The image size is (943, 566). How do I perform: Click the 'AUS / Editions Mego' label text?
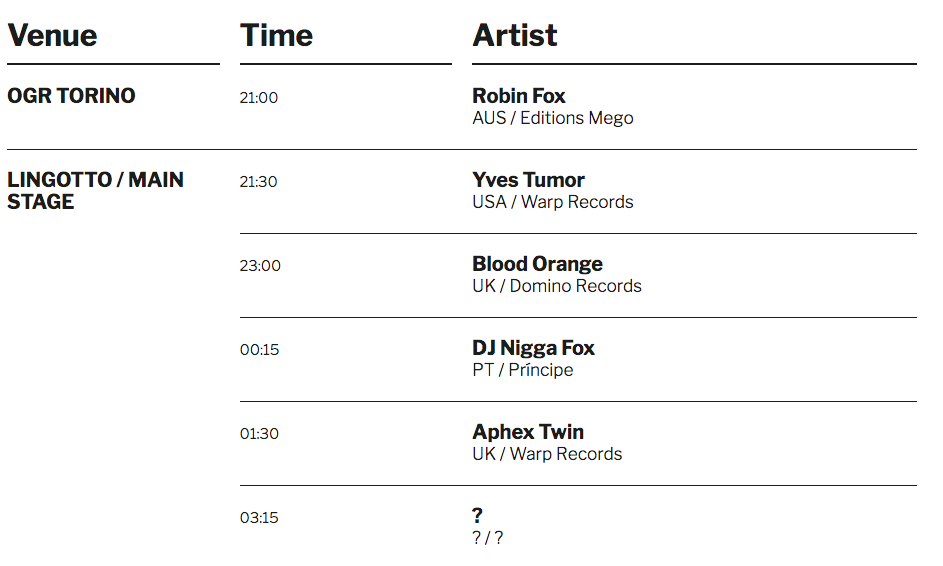pyautogui.click(x=552, y=118)
